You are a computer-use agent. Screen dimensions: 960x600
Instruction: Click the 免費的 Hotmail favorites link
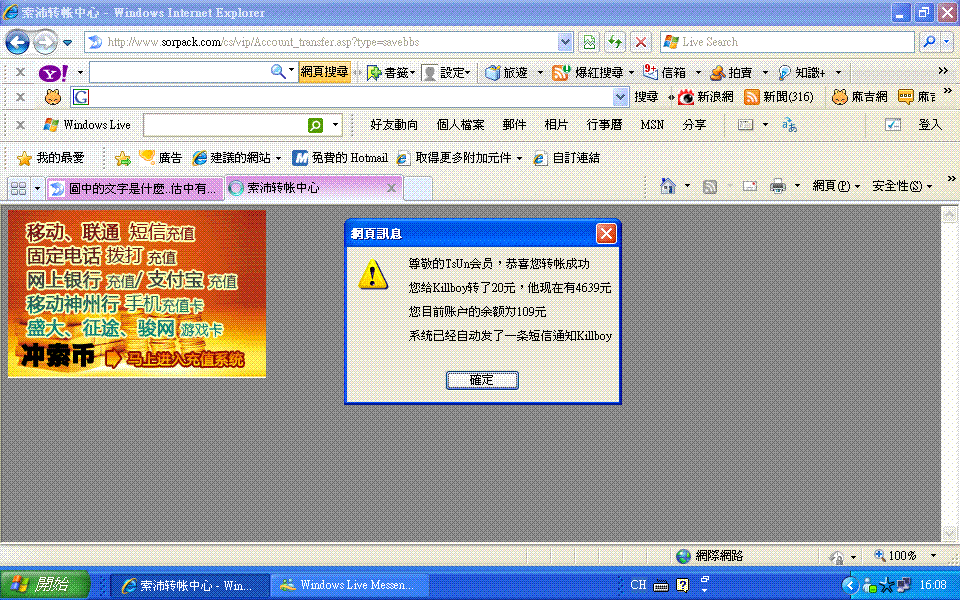coord(340,158)
